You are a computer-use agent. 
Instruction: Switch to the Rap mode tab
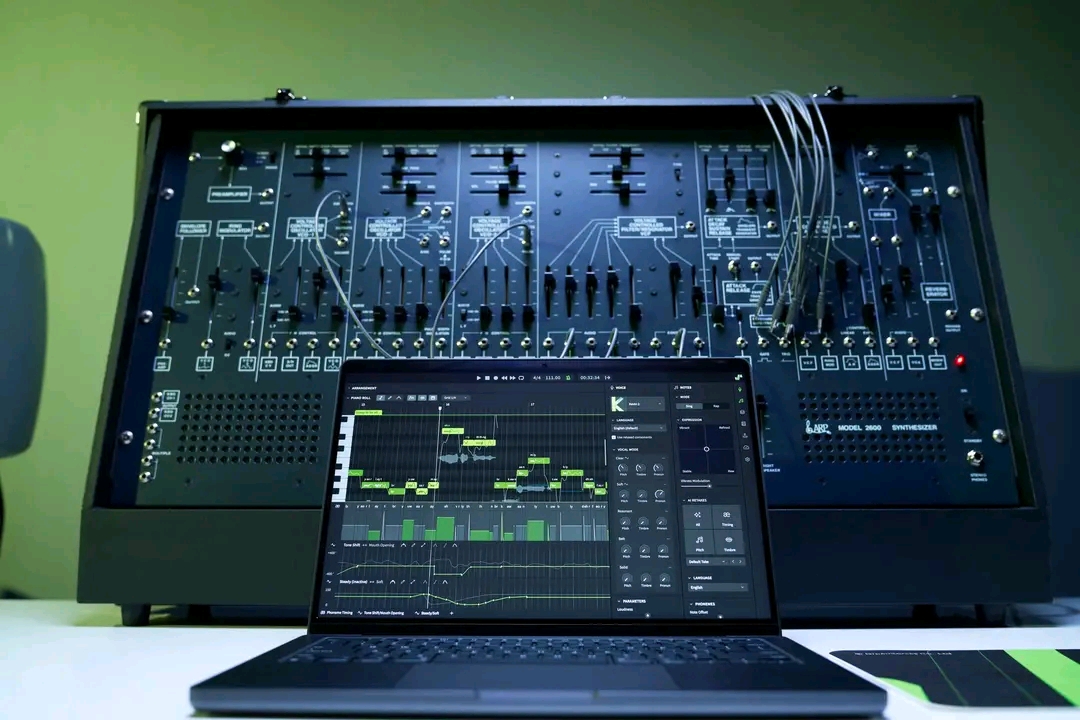tap(716, 406)
